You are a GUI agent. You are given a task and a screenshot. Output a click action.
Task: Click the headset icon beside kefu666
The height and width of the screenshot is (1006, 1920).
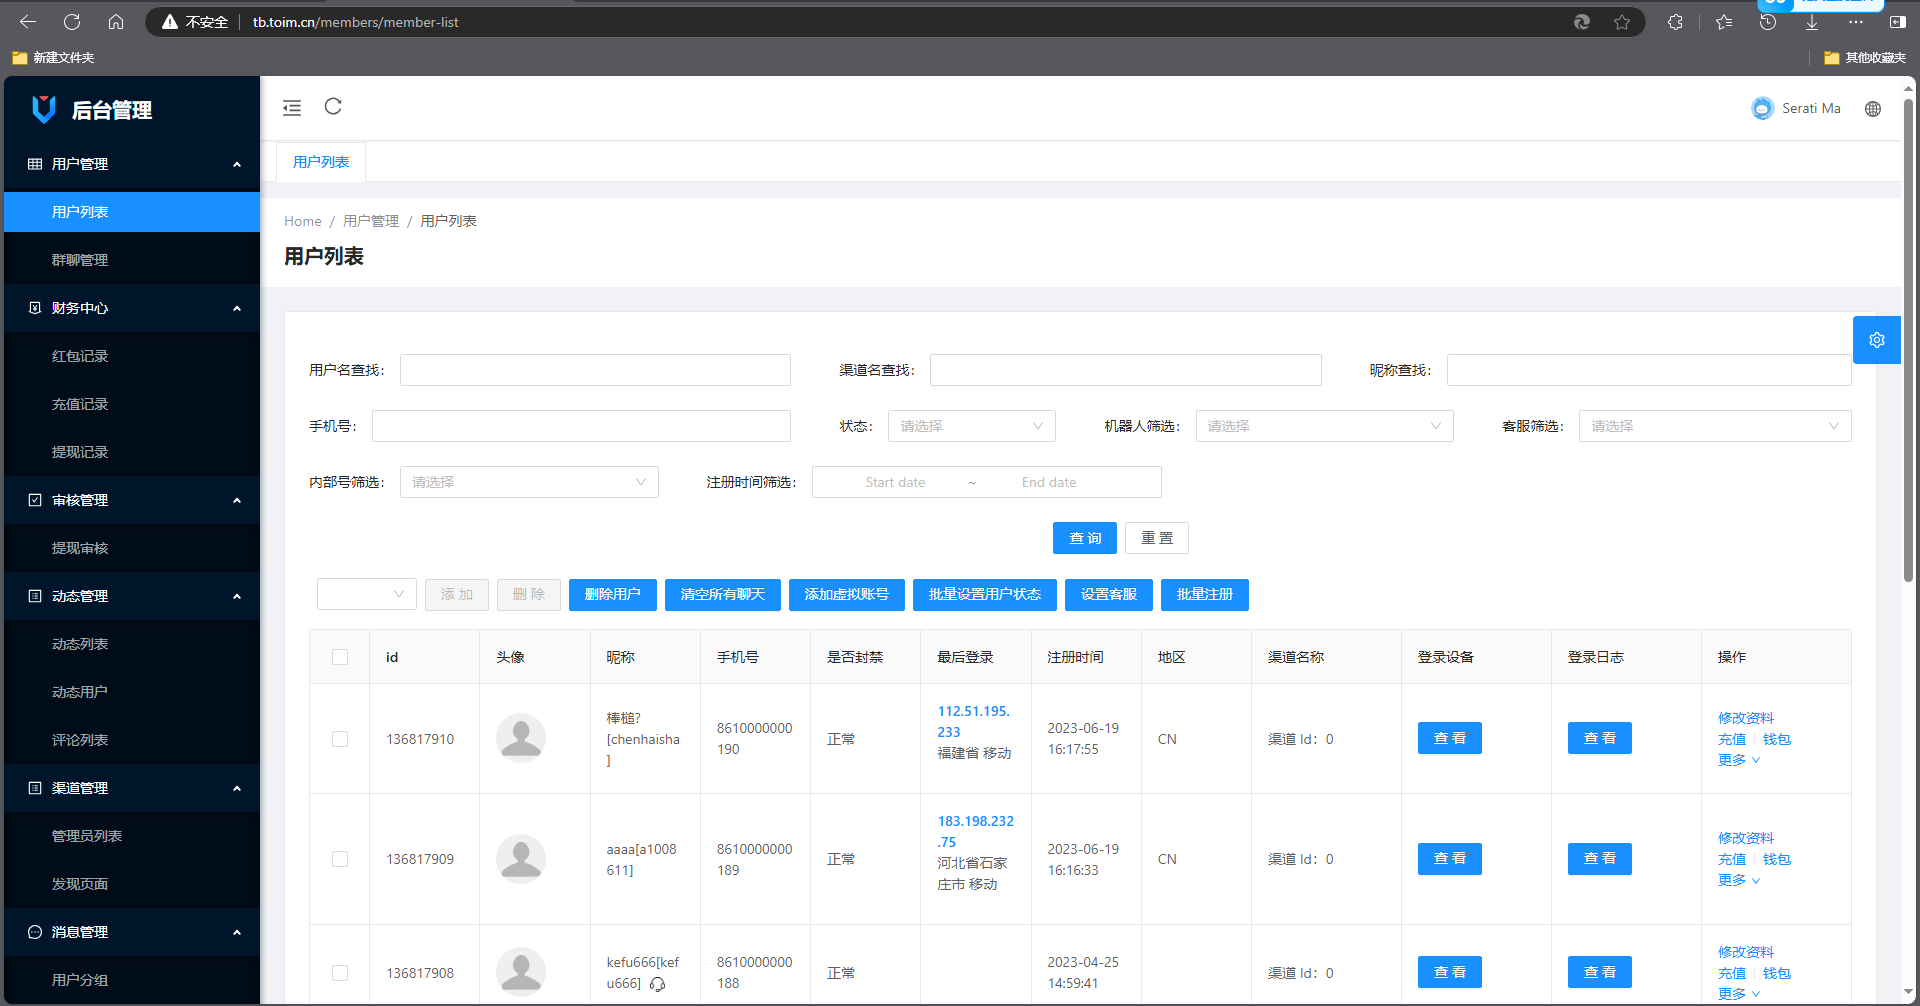coord(657,984)
